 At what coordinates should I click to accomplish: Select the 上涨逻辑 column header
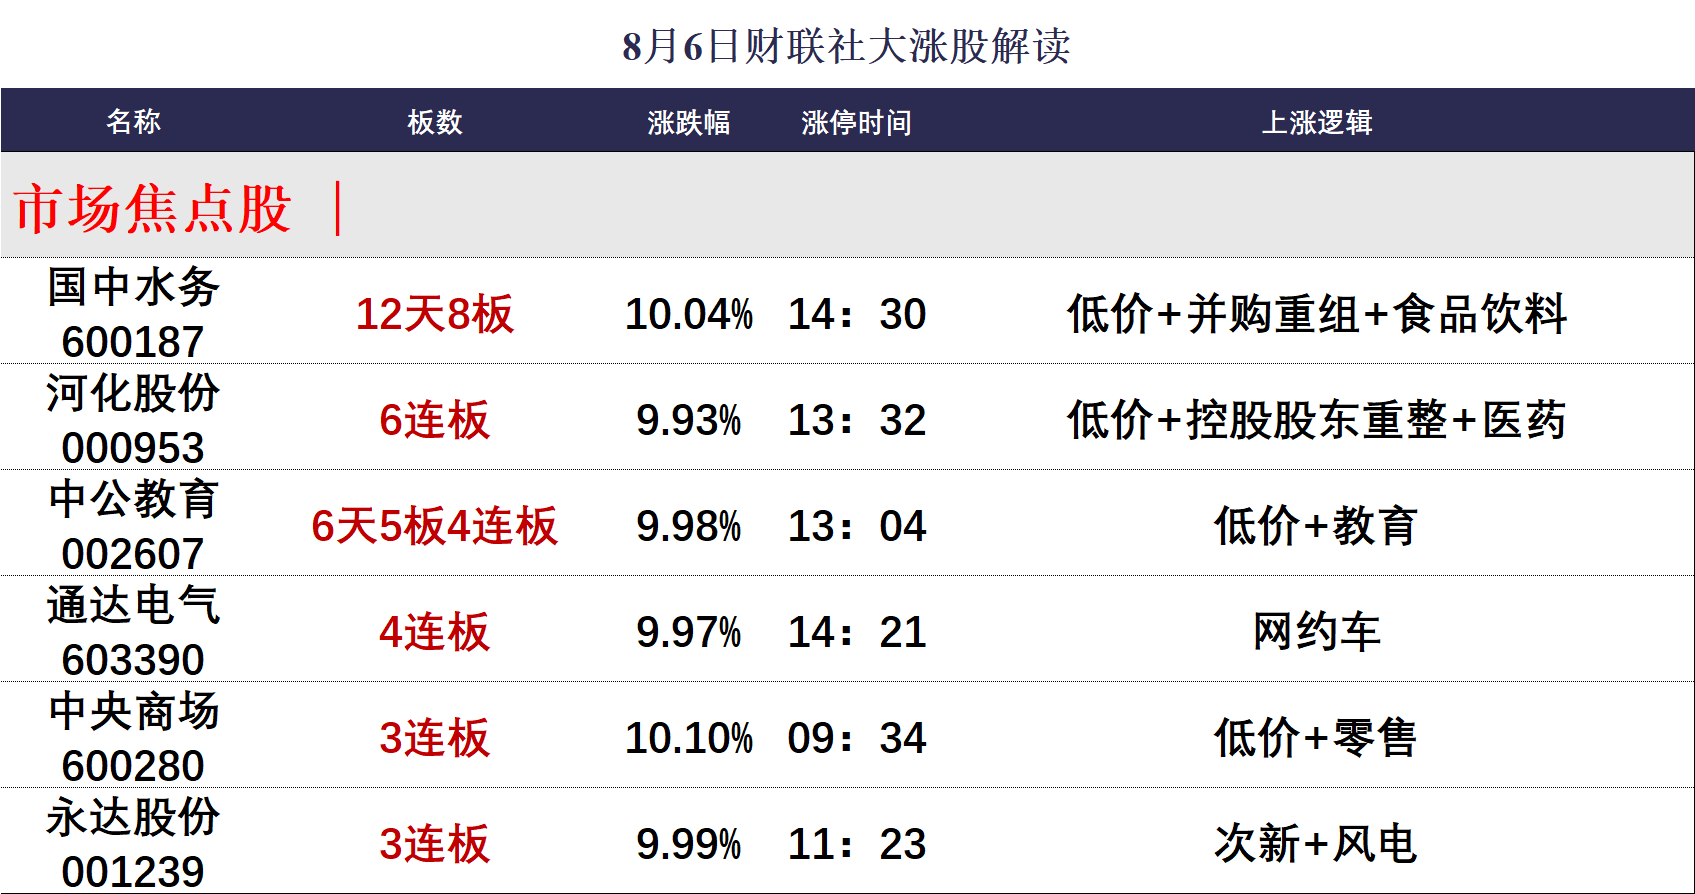(x=1317, y=122)
